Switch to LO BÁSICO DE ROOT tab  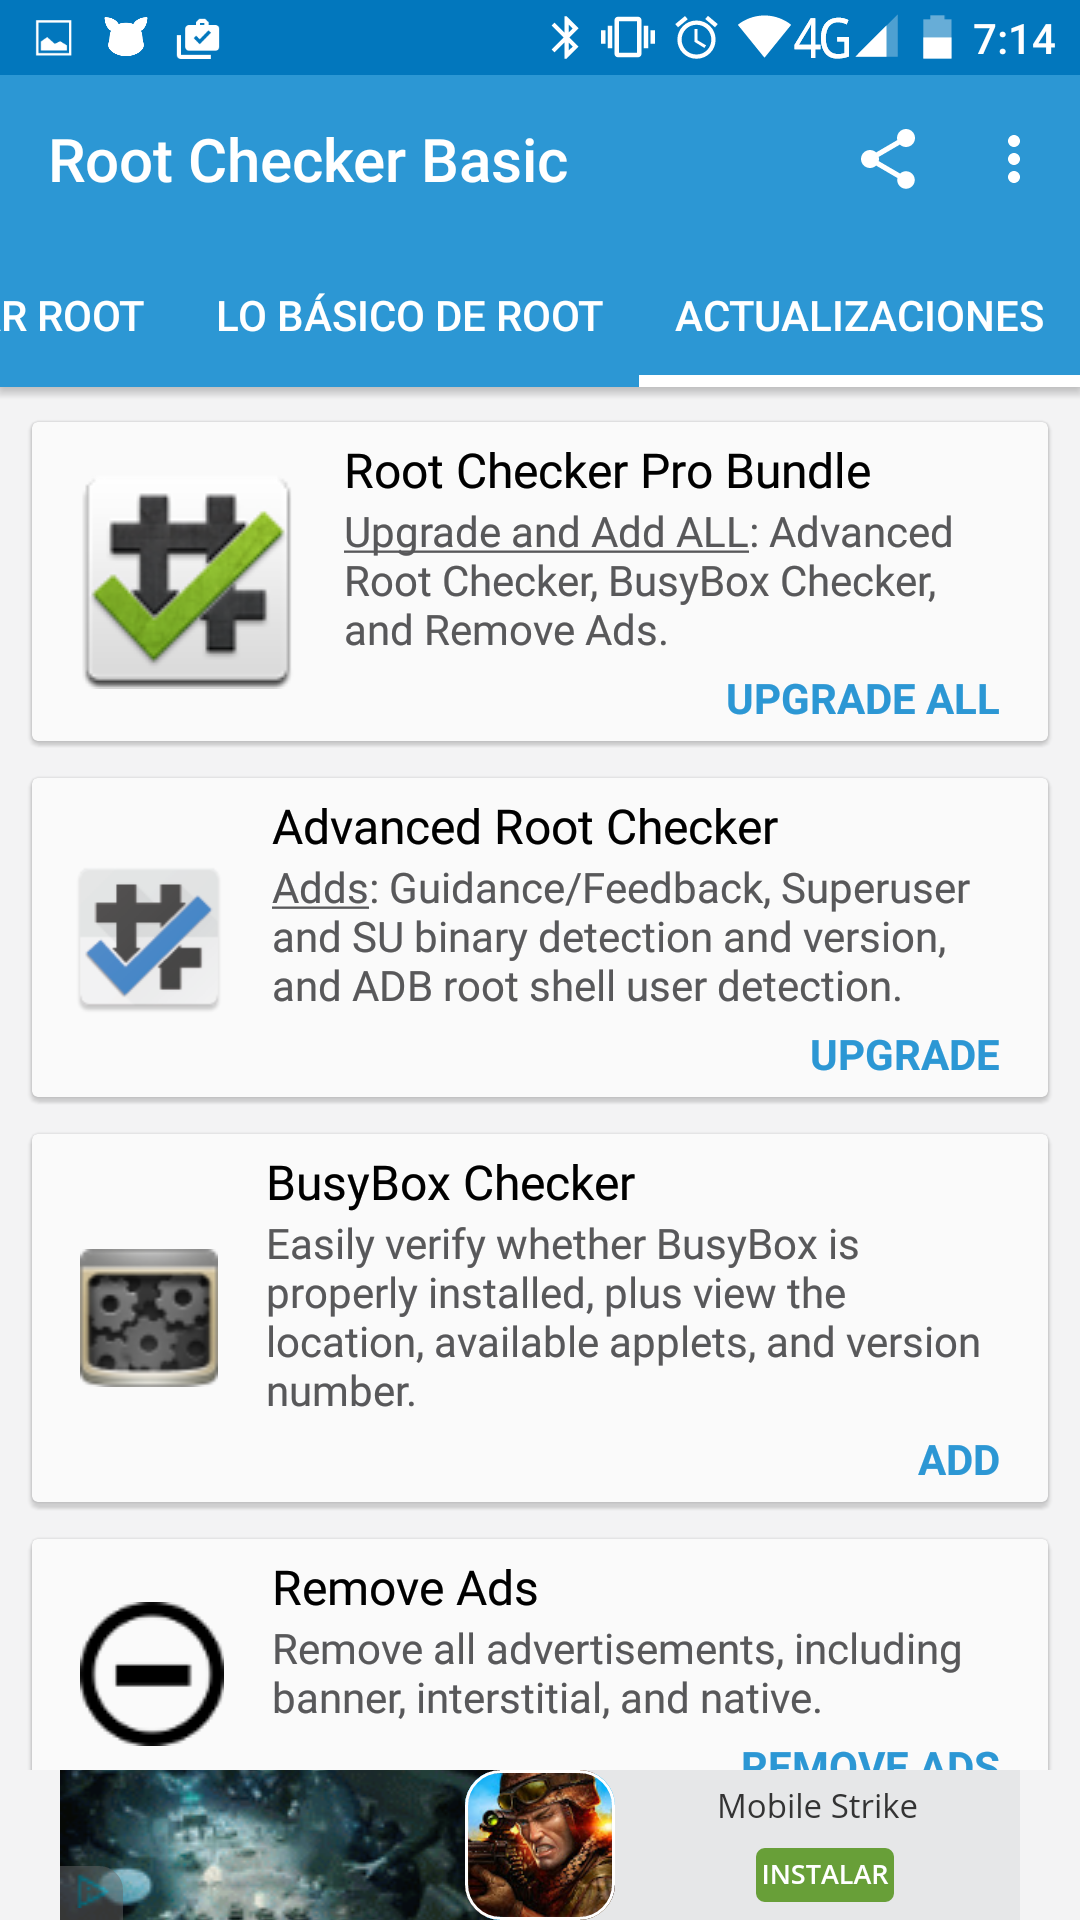click(x=409, y=317)
